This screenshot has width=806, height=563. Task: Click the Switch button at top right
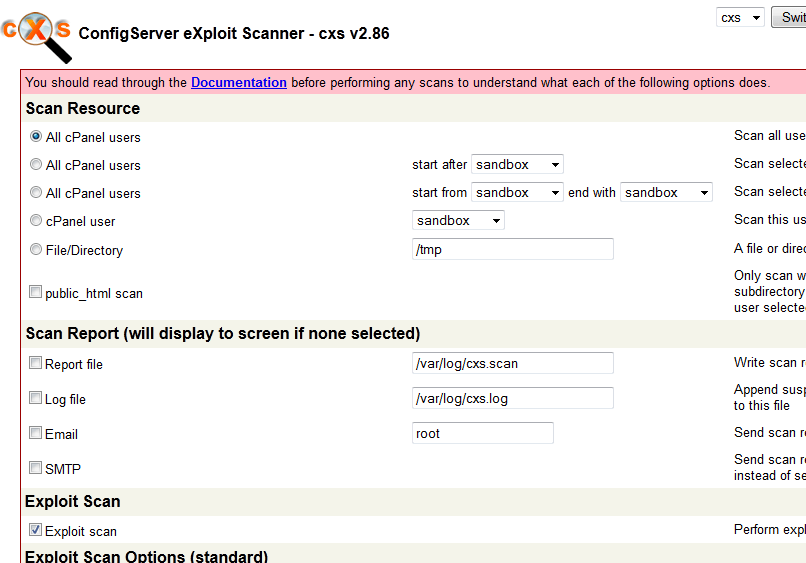point(789,17)
